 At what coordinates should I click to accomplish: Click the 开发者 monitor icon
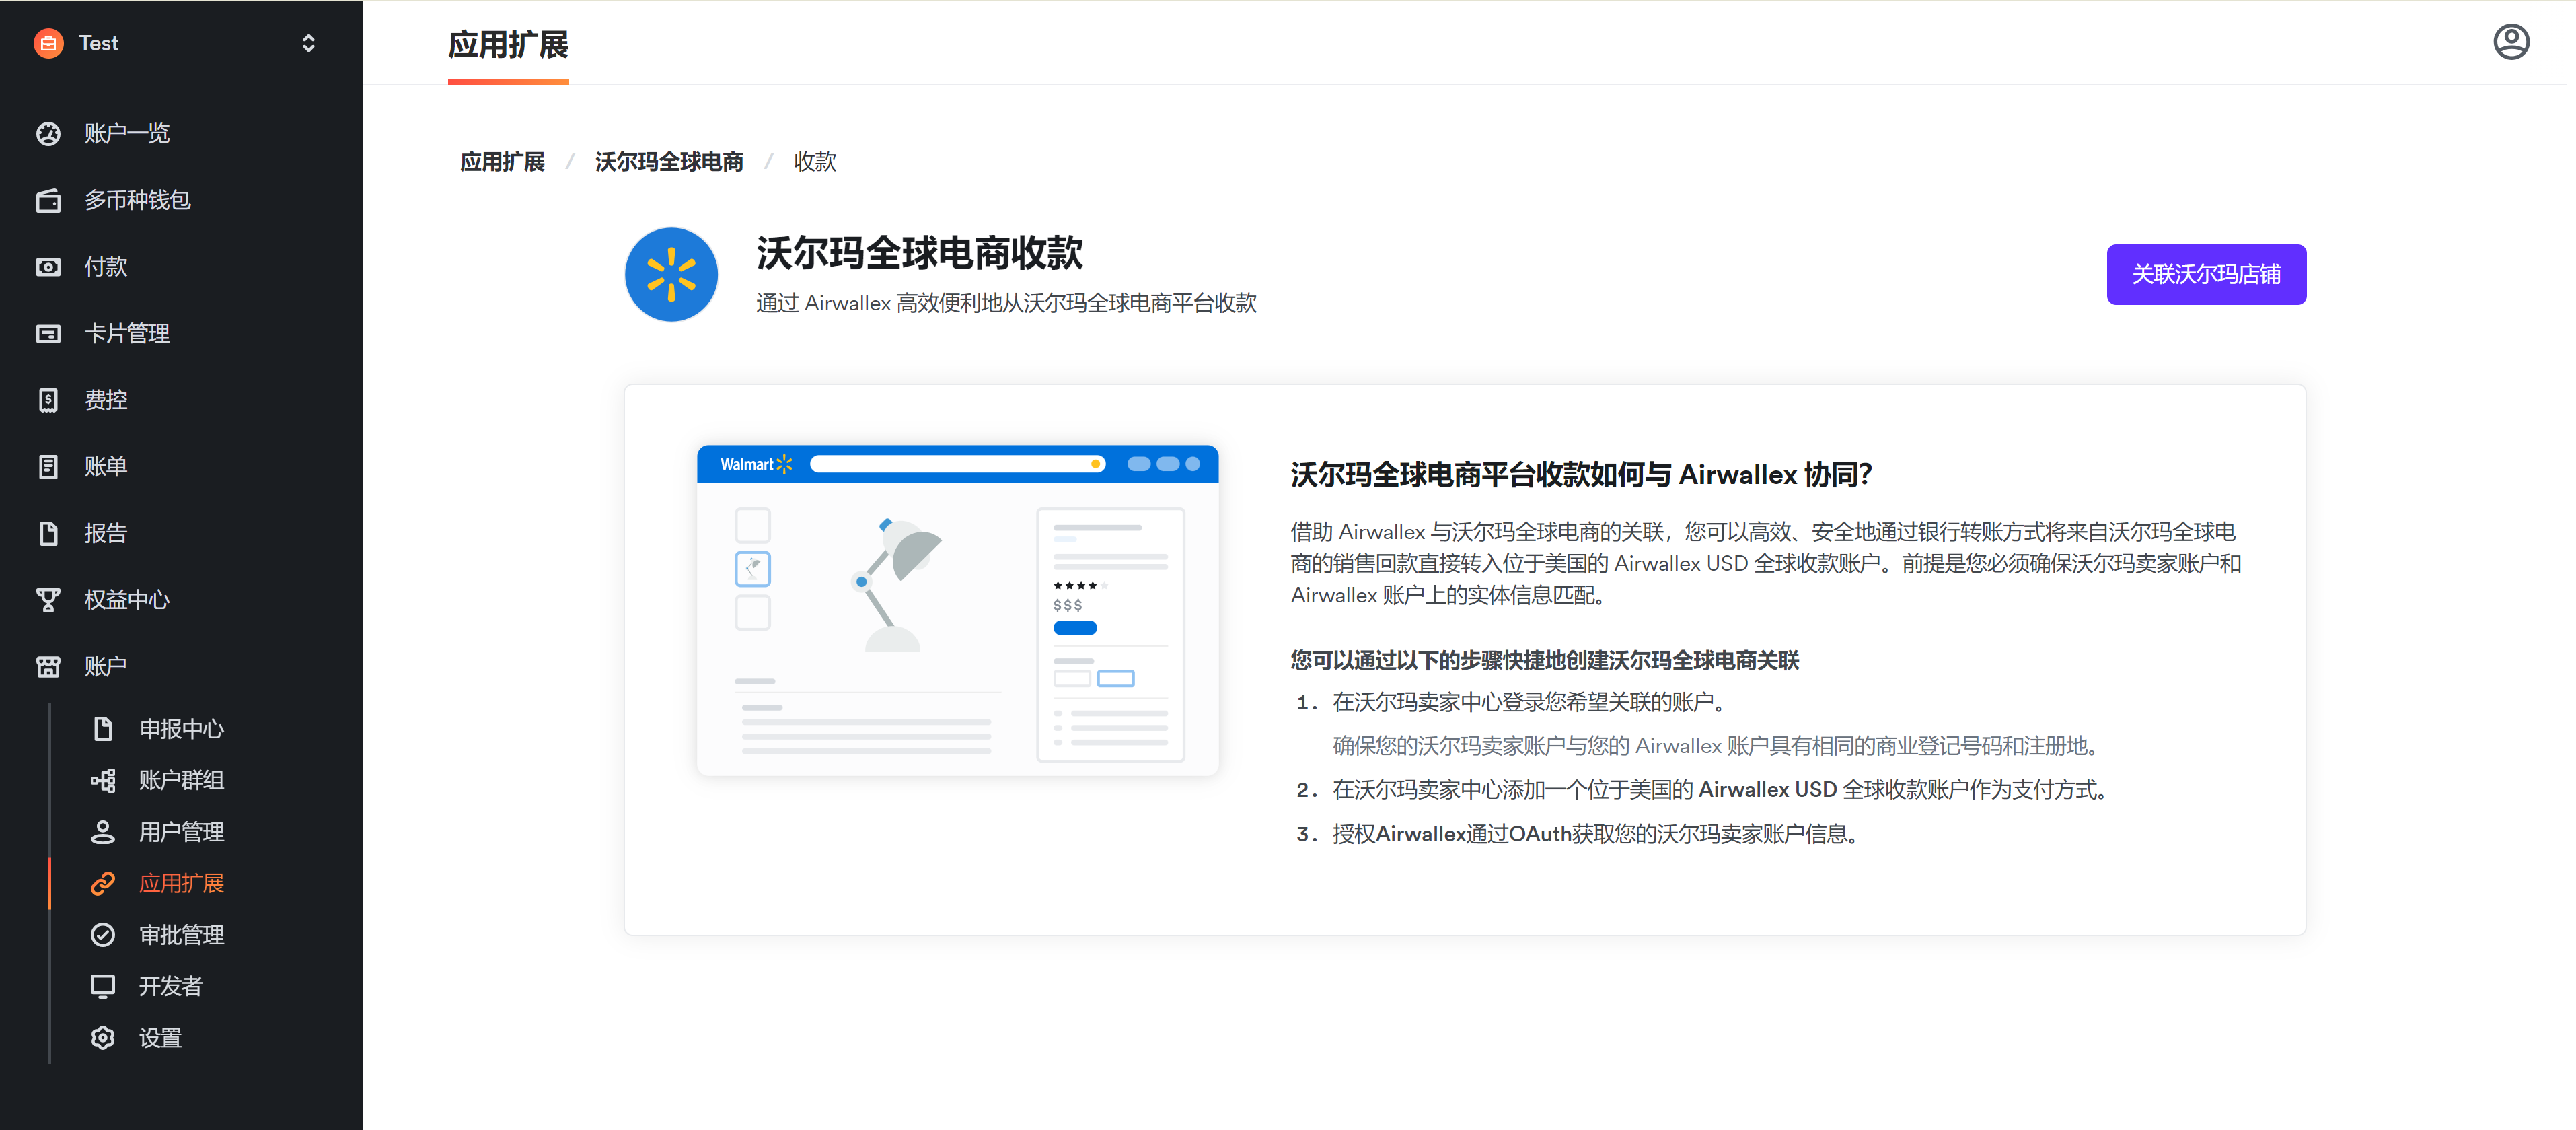[103, 987]
